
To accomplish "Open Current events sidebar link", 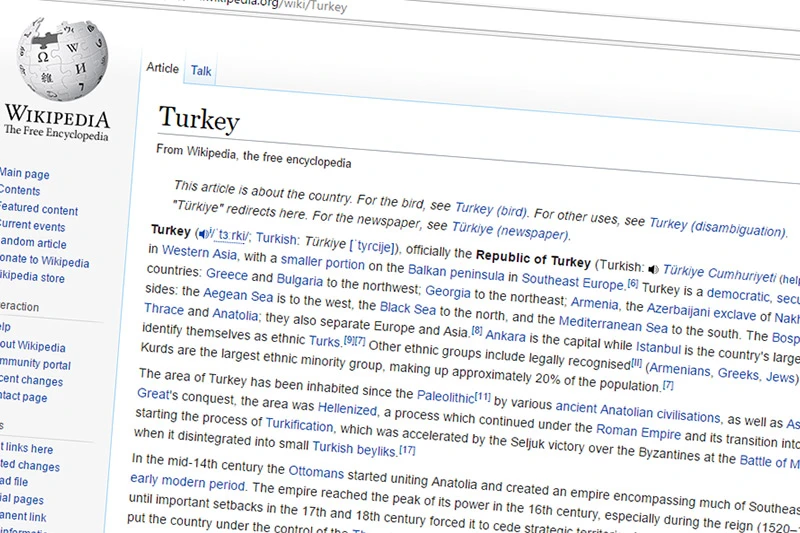I will coord(32,225).
